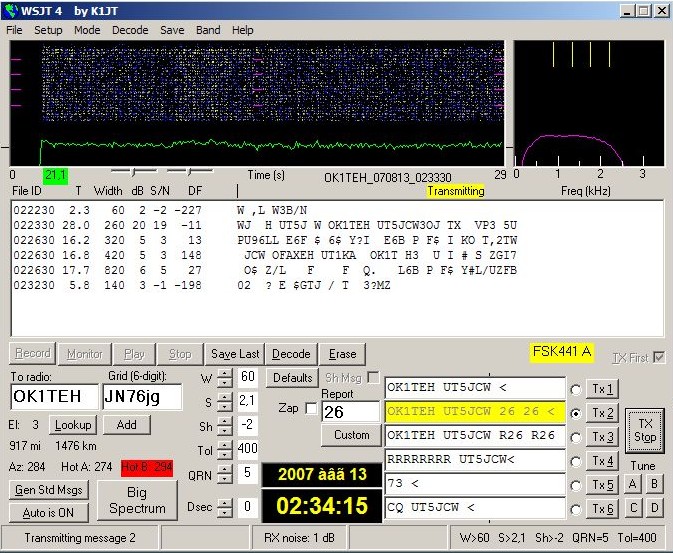Click the Erase button
The image size is (673, 553).
342,354
